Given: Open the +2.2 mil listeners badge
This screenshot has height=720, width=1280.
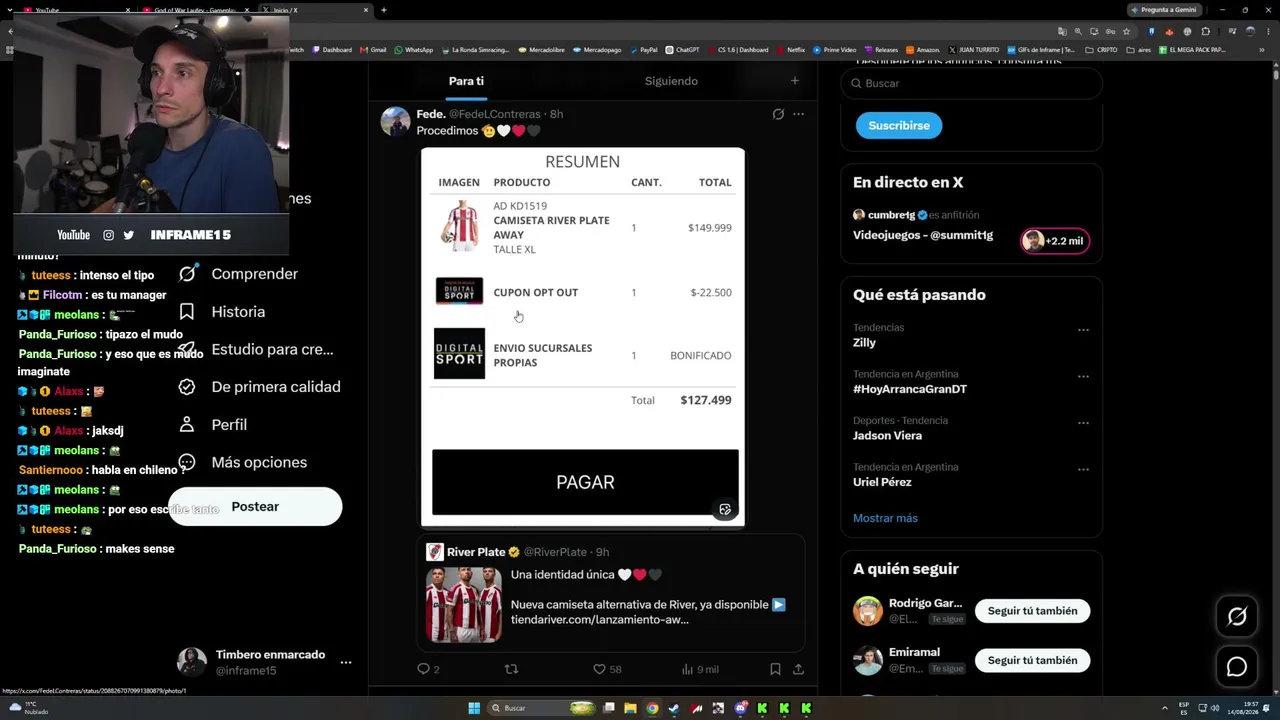Looking at the screenshot, I should (1055, 241).
